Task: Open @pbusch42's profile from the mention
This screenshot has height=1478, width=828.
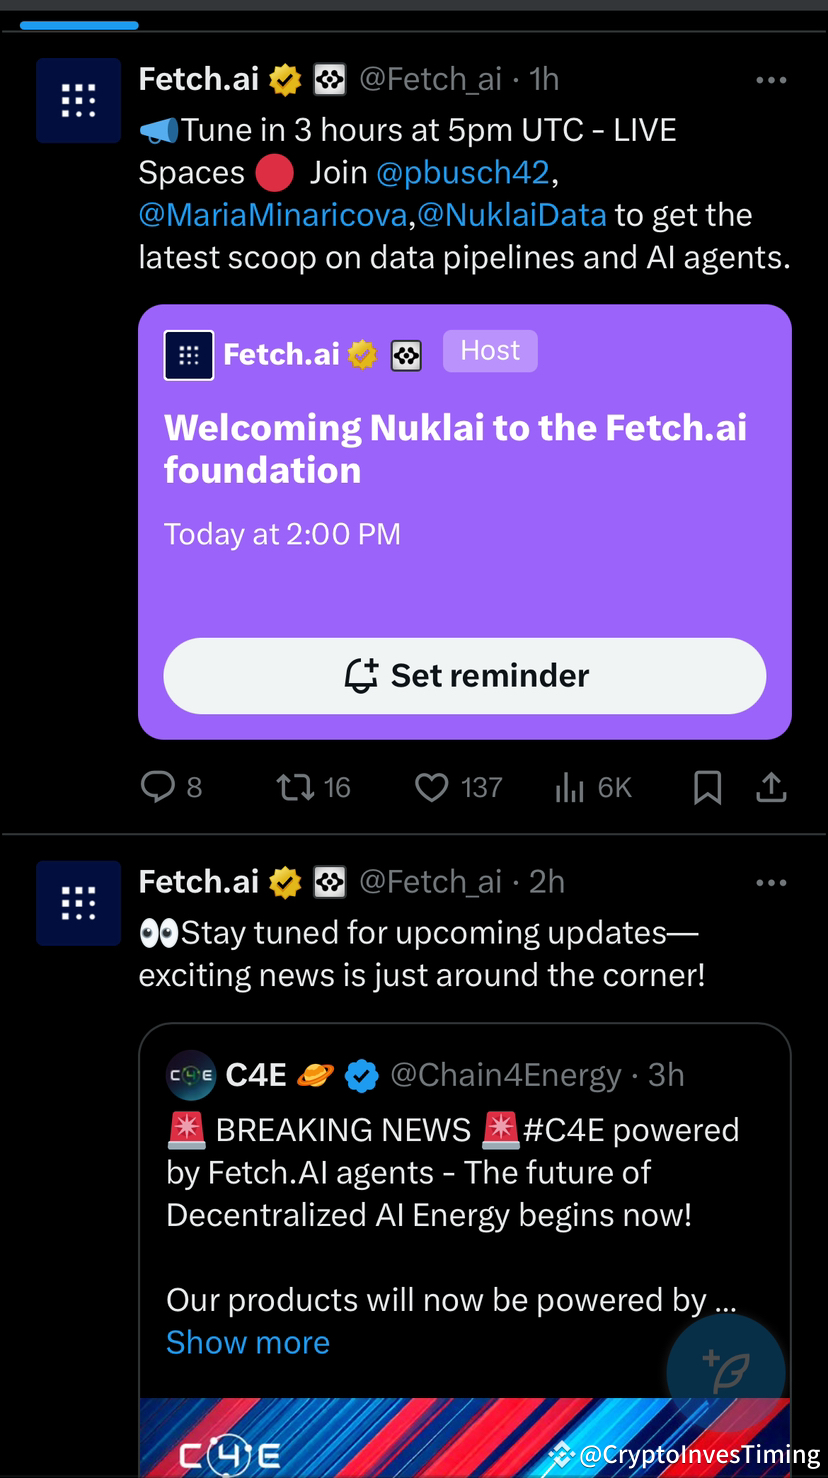Action: [463, 172]
